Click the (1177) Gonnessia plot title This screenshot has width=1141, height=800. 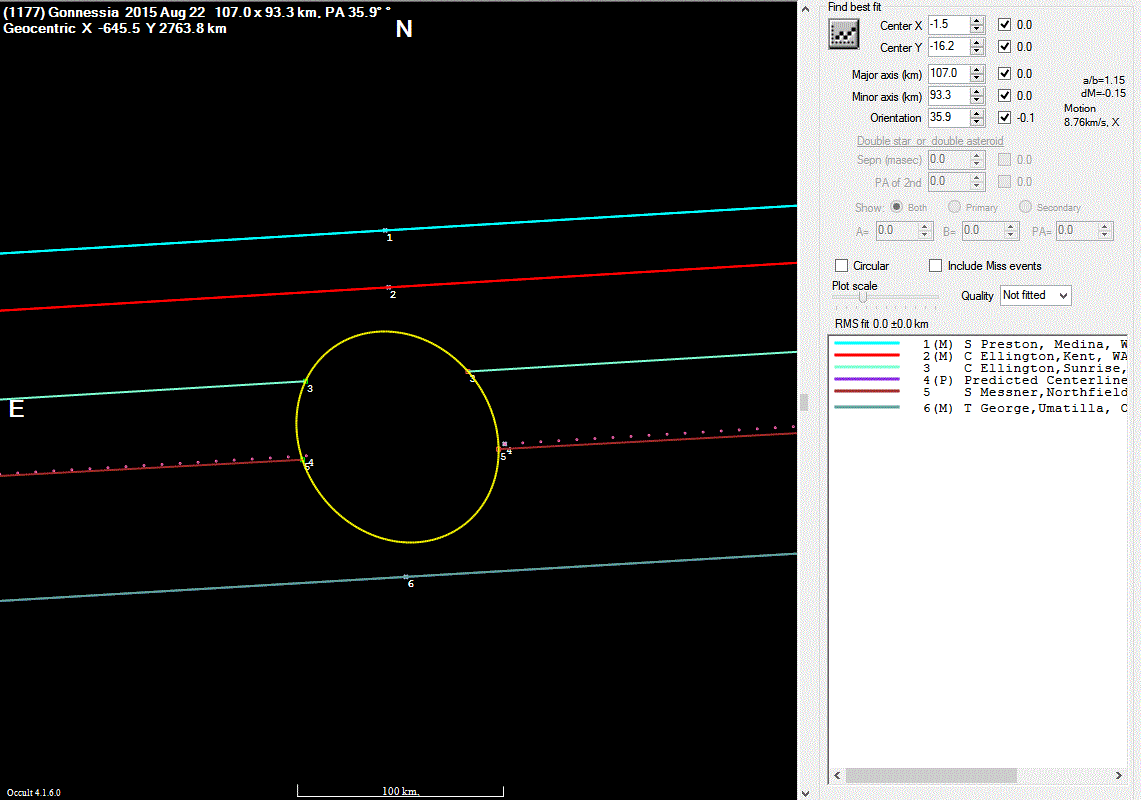pos(196,12)
